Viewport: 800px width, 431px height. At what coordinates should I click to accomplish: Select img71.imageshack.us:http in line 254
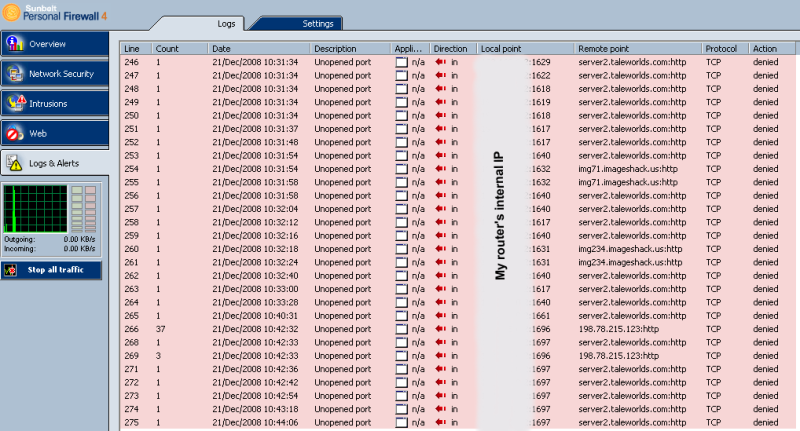tap(628, 169)
